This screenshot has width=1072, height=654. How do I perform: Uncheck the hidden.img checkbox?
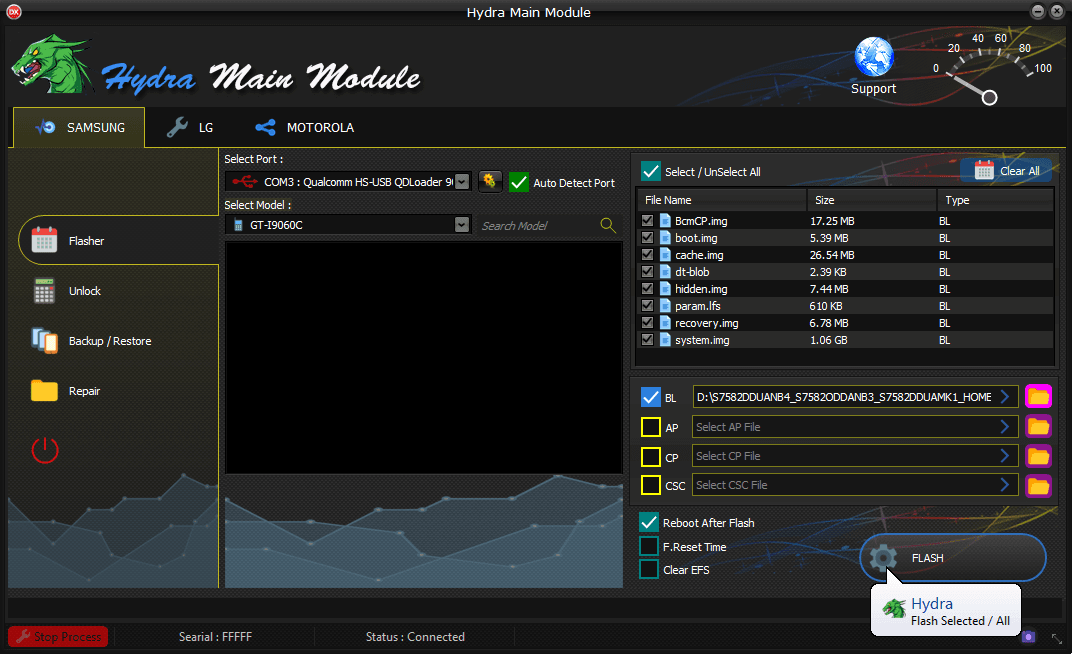click(647, 288)
